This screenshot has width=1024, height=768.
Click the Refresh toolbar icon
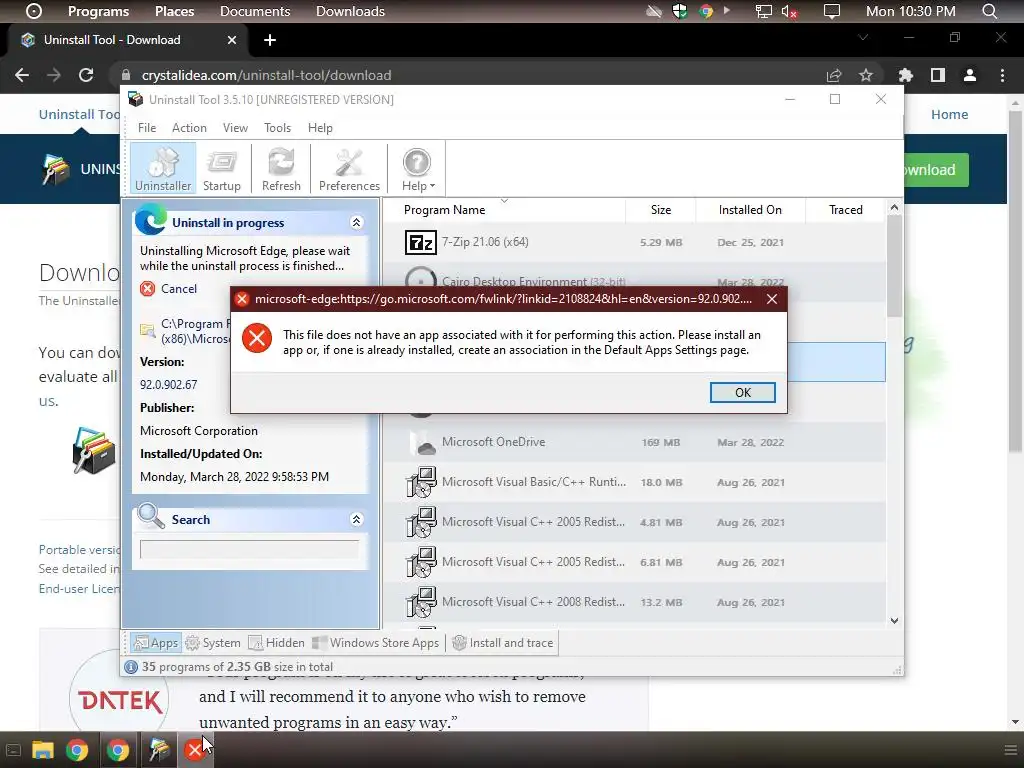pyautogui.click(x=281, y=168)
